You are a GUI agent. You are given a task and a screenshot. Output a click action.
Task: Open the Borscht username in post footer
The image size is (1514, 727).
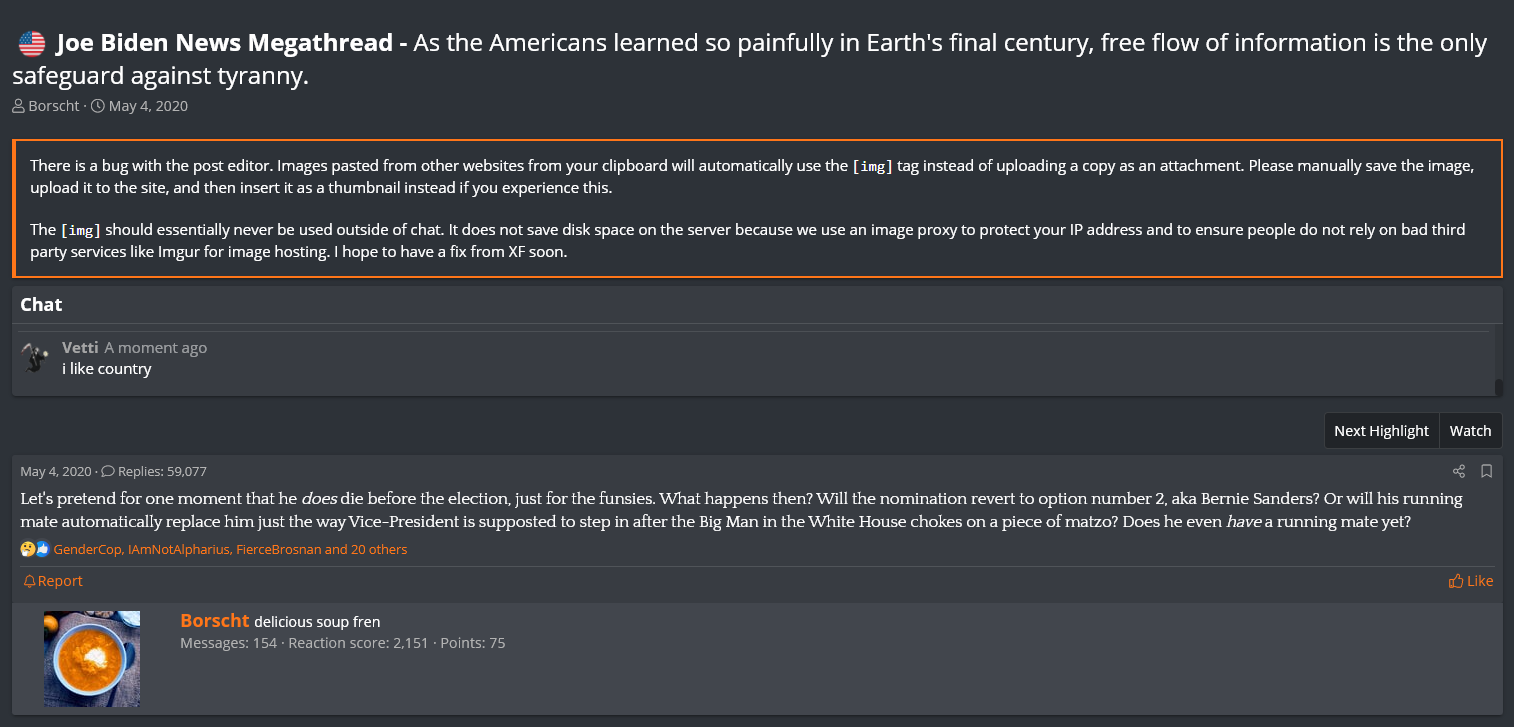point(214,621)
